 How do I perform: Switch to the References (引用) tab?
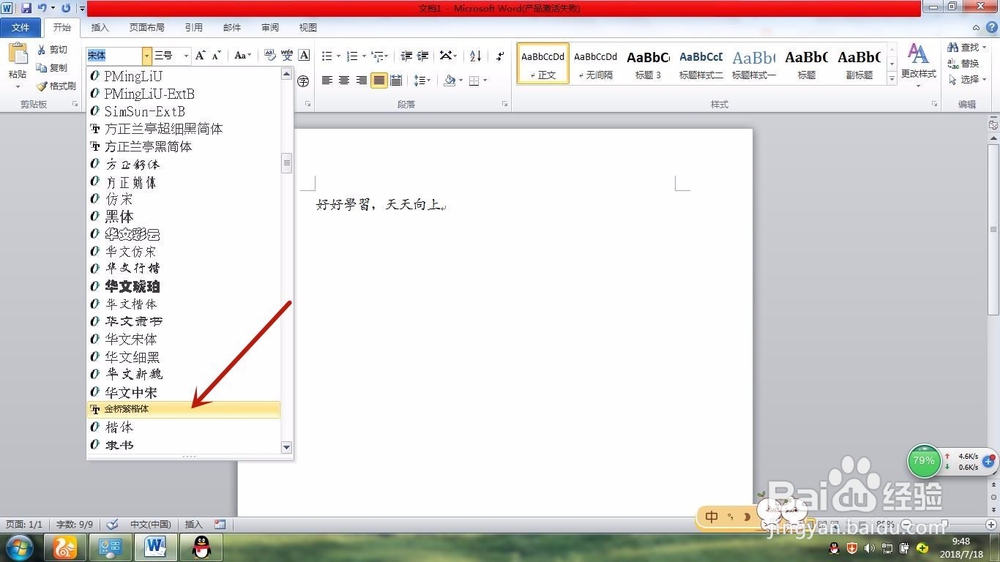194,27
